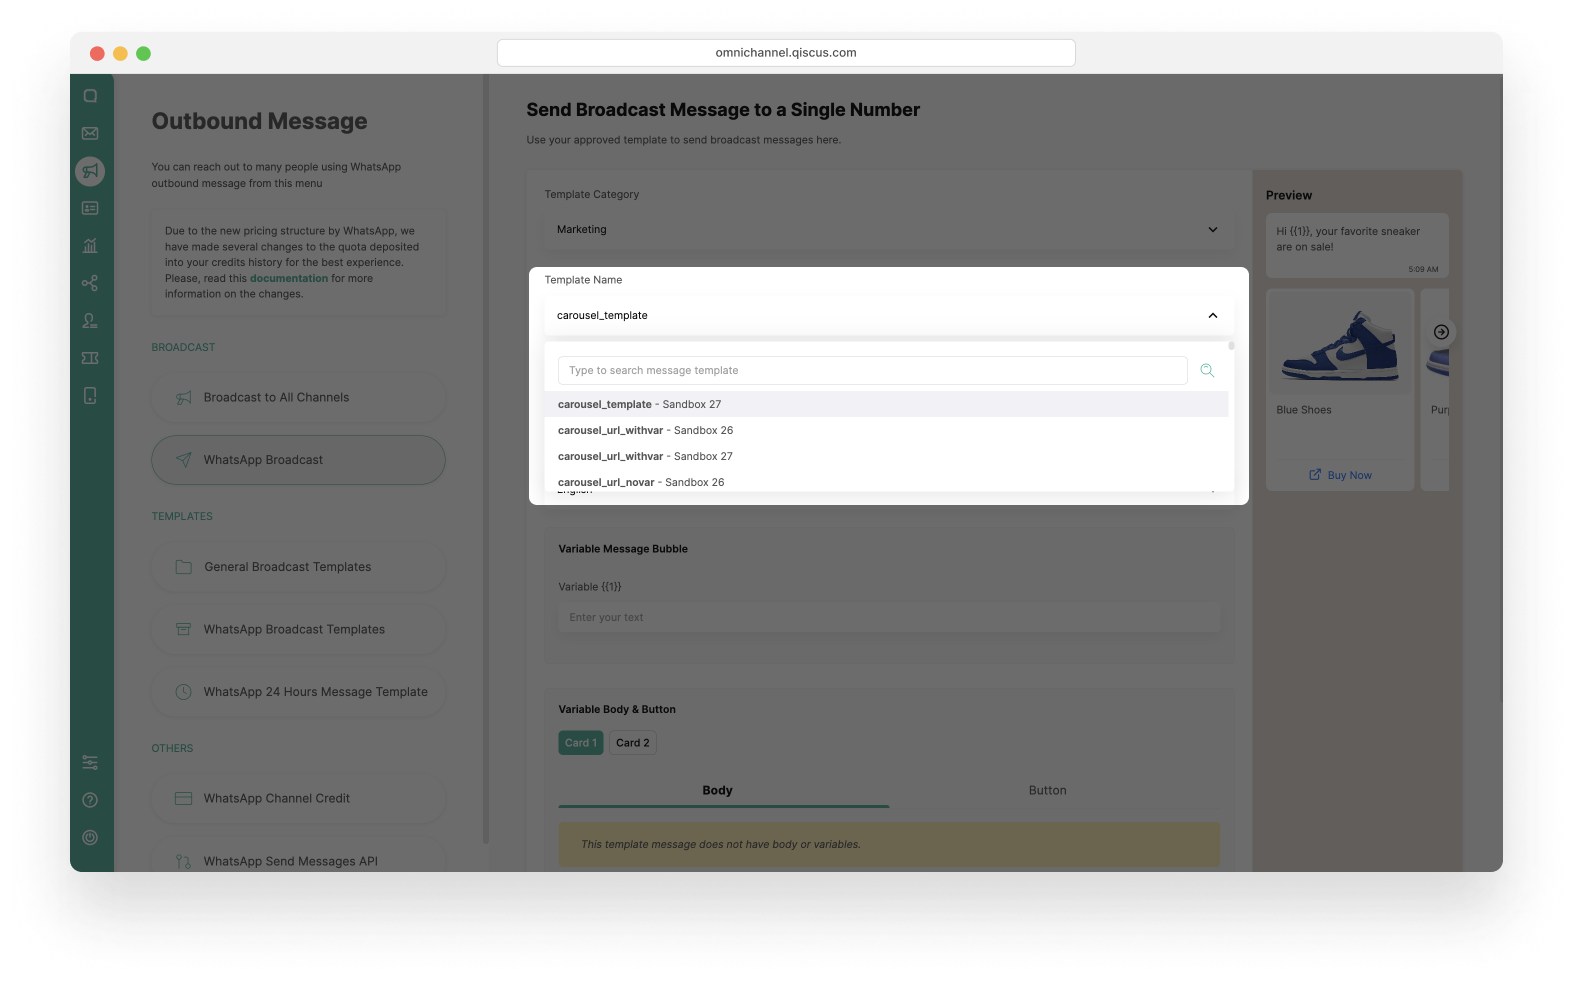Click the branch icon on WhatsApp Send Messages API
This screenshot has width=1573, height=981.
(184, 862)
